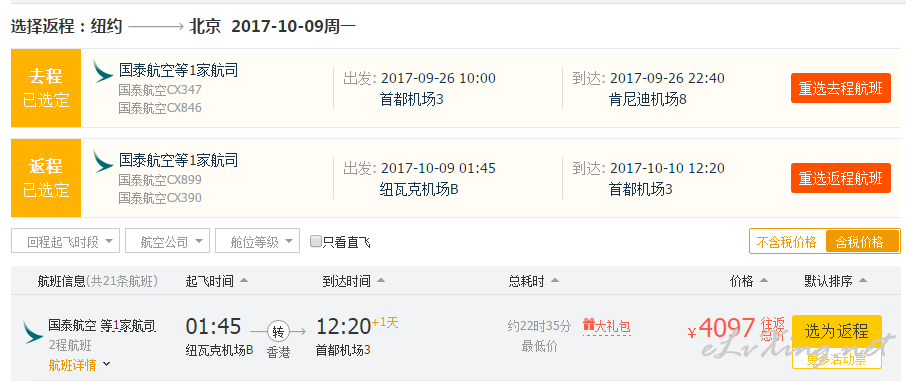Screen dimensions: 906x381
Task: Click 重选返程航班 button
Action: (841, 178)
